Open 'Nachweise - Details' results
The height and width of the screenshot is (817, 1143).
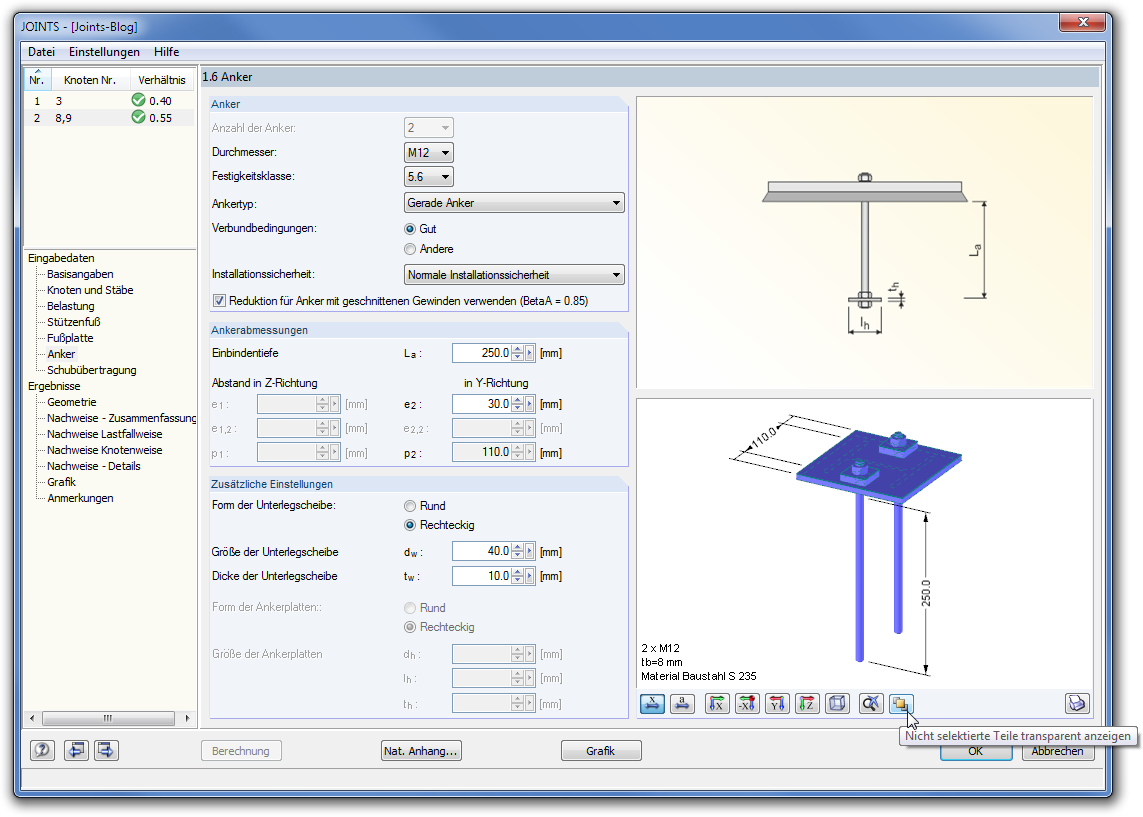(x=94, y=466)
